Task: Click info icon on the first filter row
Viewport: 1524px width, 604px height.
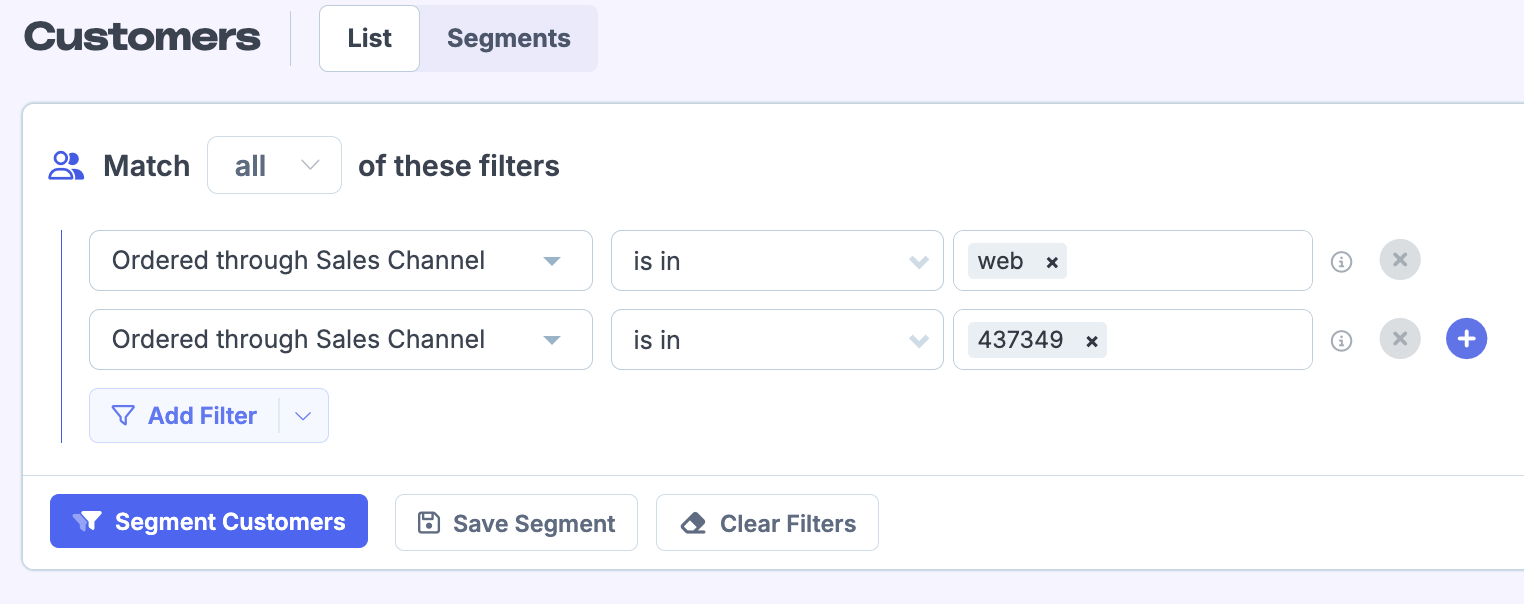Action: click(x=1341, y=262)
